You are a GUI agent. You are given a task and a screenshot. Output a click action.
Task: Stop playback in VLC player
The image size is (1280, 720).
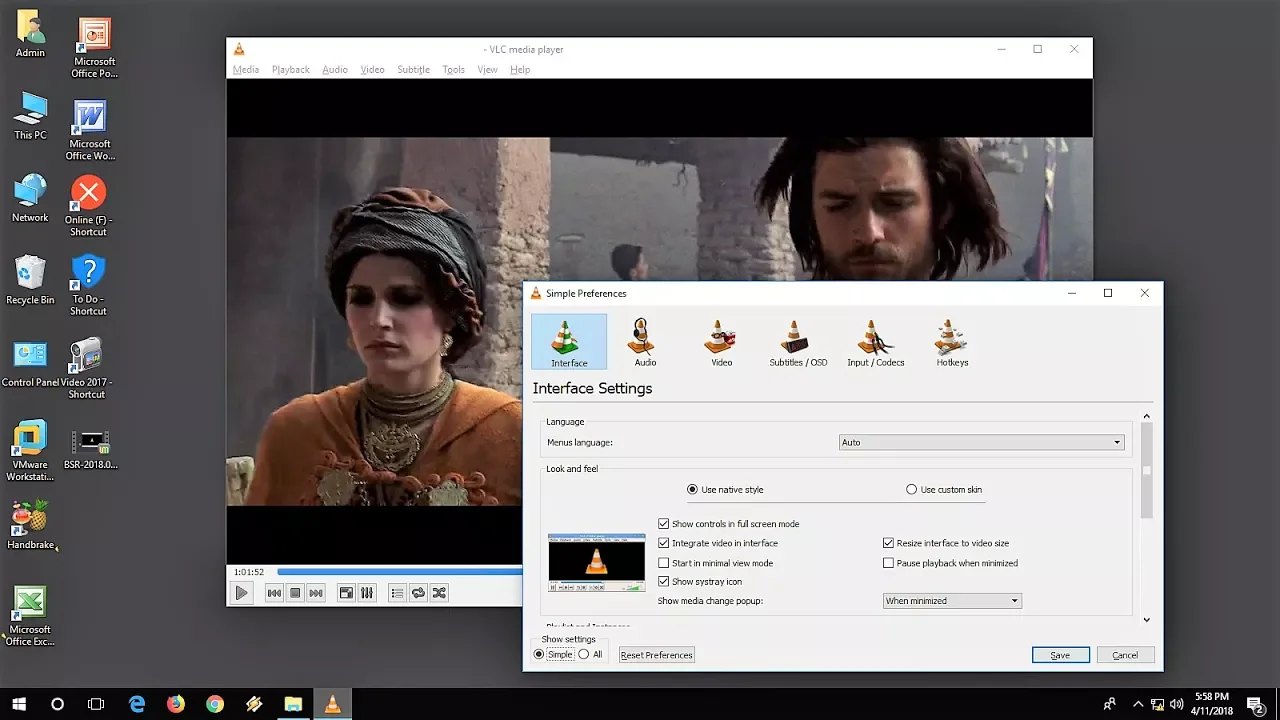(295, 593)
